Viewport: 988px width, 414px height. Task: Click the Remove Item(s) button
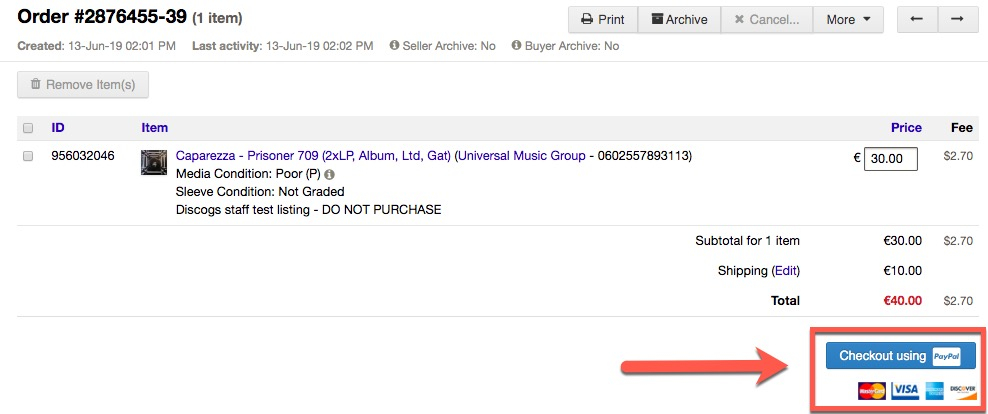tap(83, 85)
